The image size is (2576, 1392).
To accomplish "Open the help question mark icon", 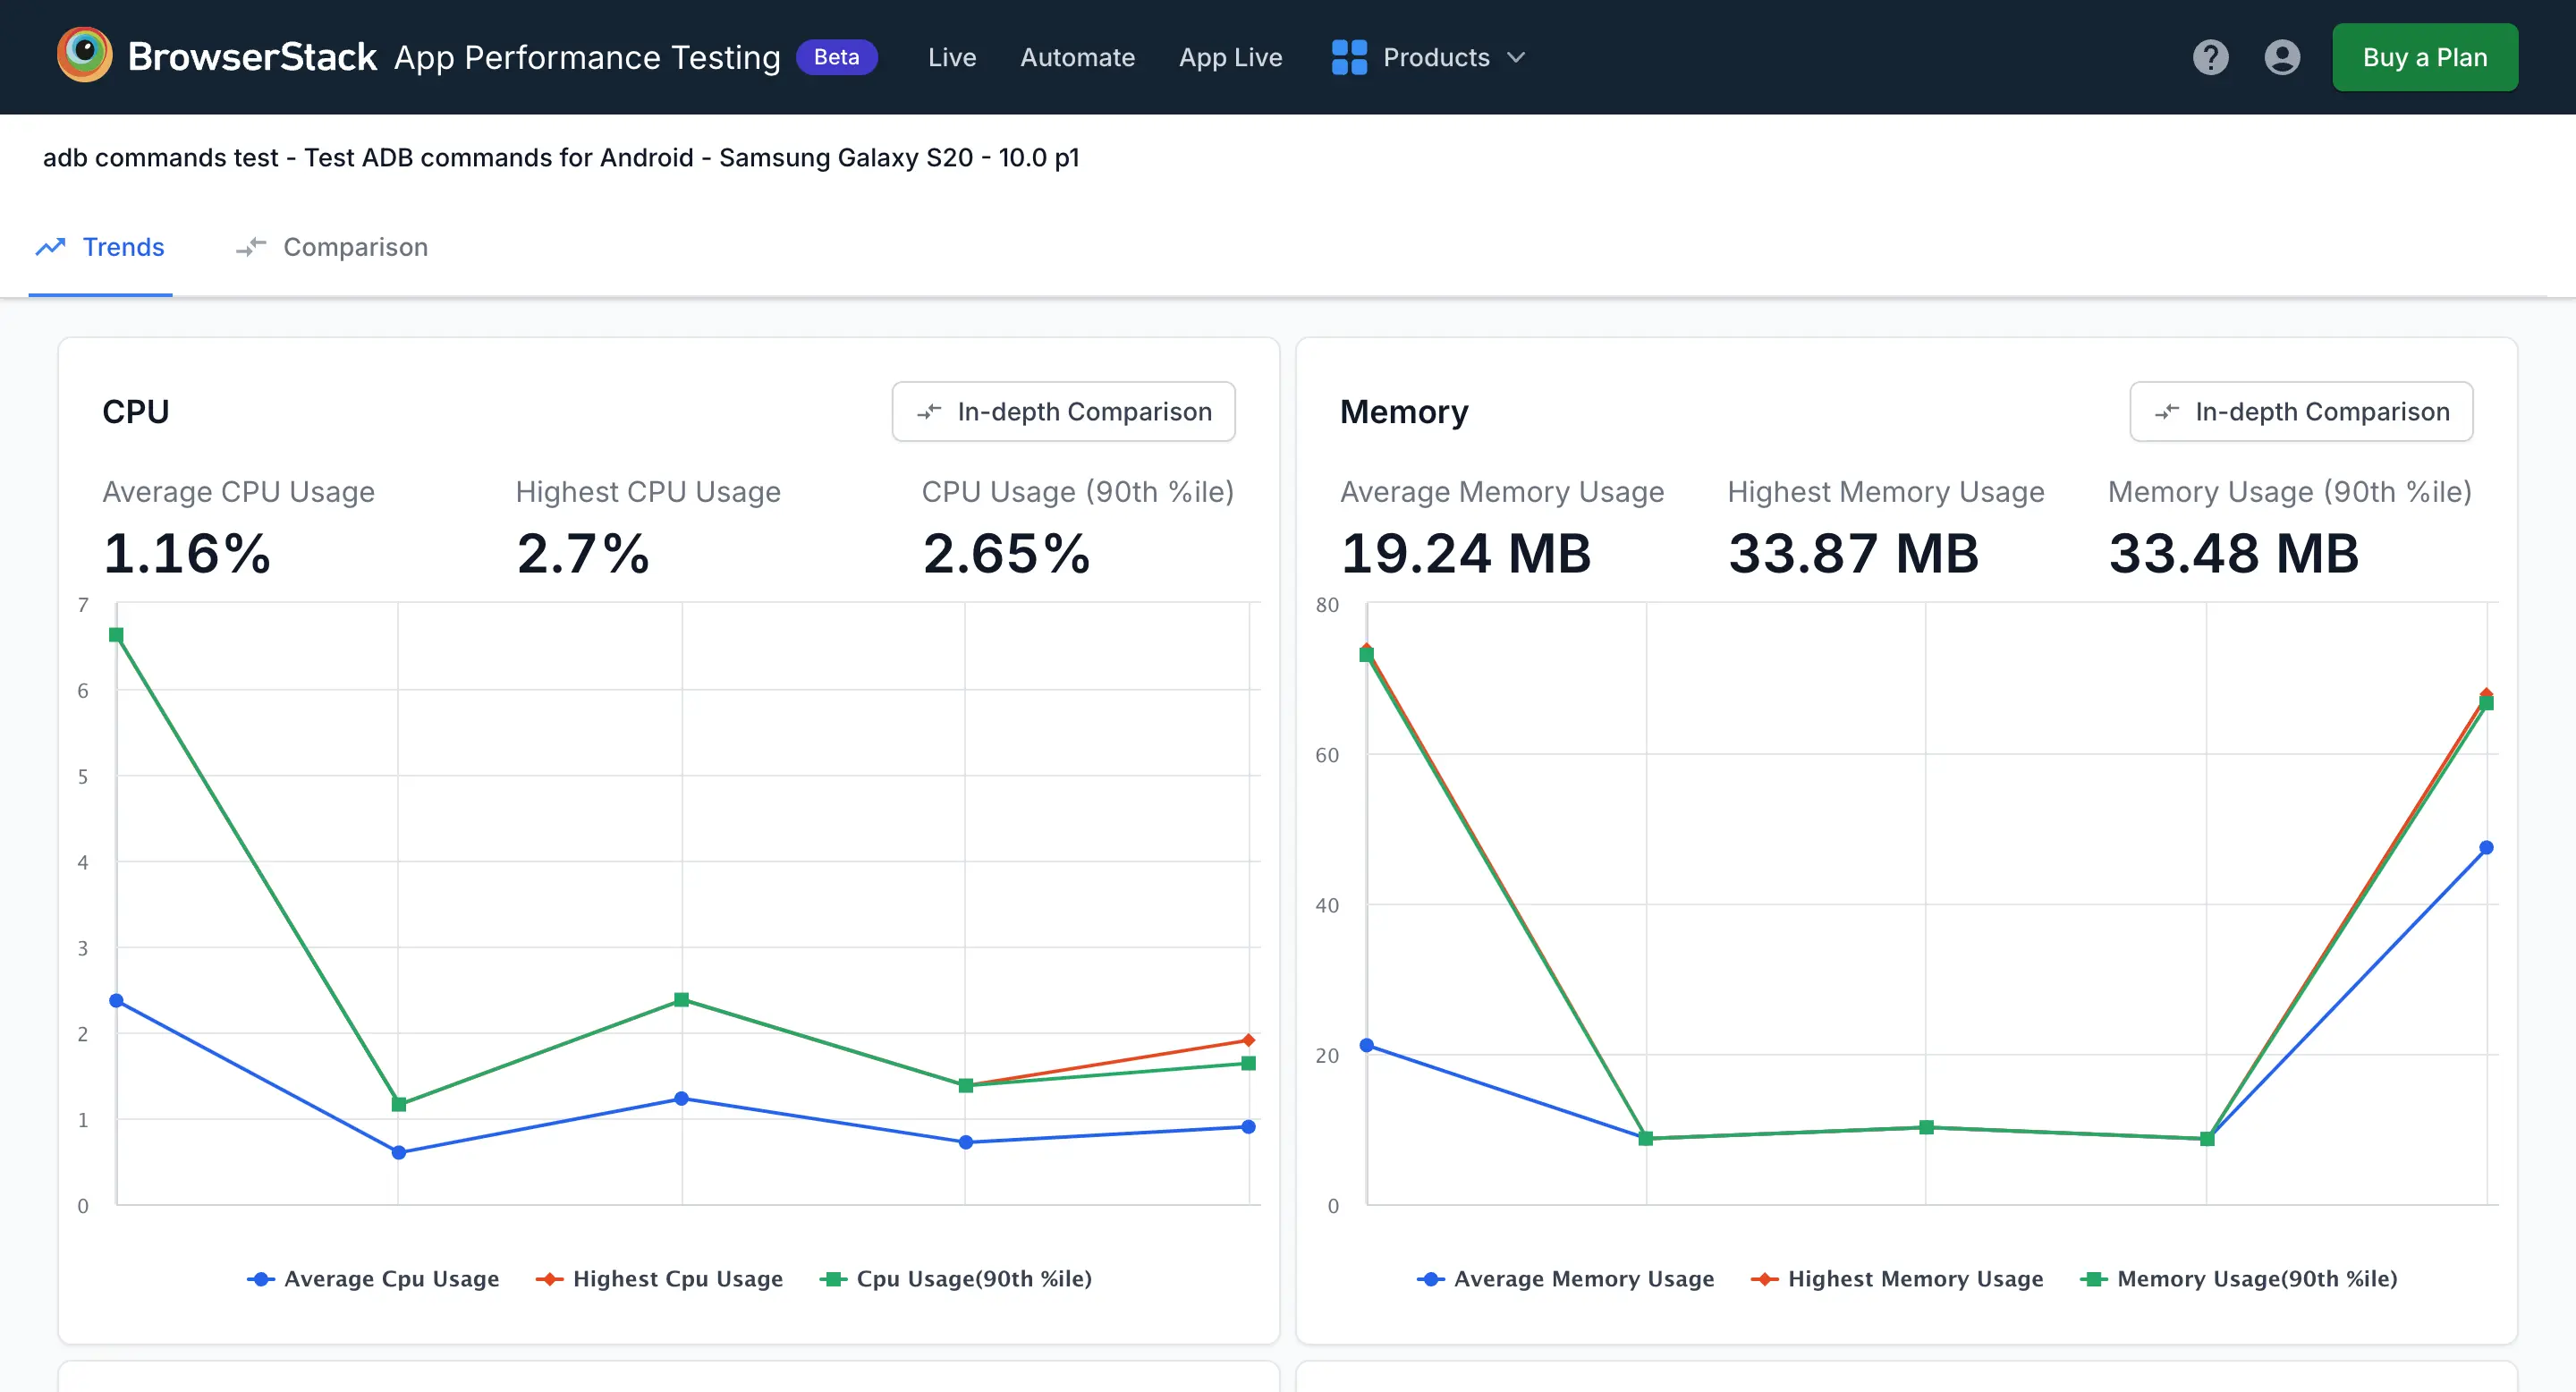I will pos(2210,57).
